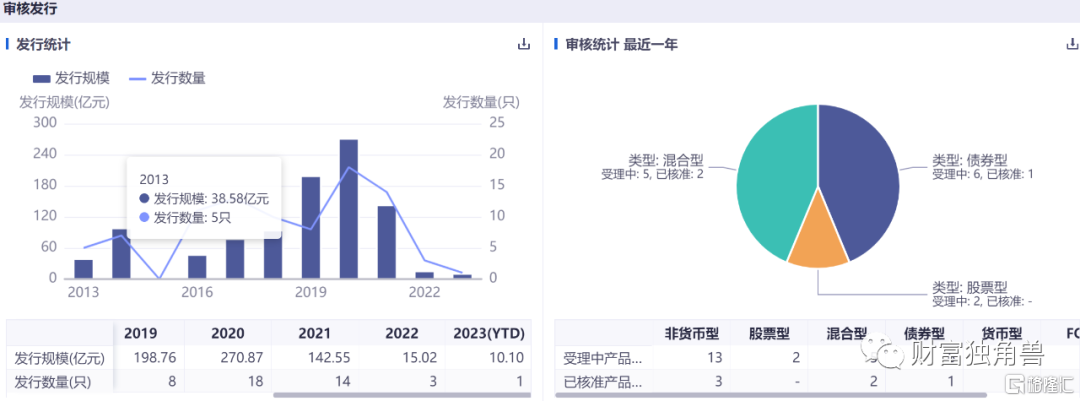Click the 2022 column header
The image size is (1080, 401).
click(x=402, y=333)
